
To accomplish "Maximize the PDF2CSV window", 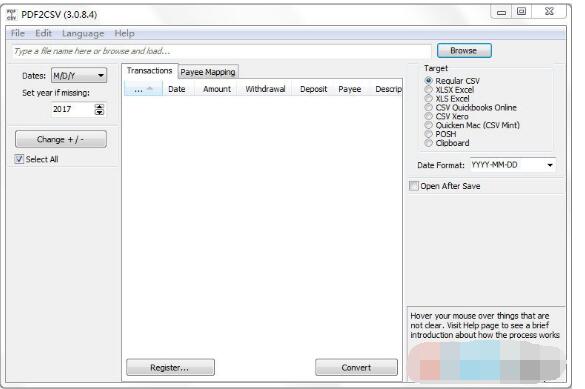I will pos(521,12).
